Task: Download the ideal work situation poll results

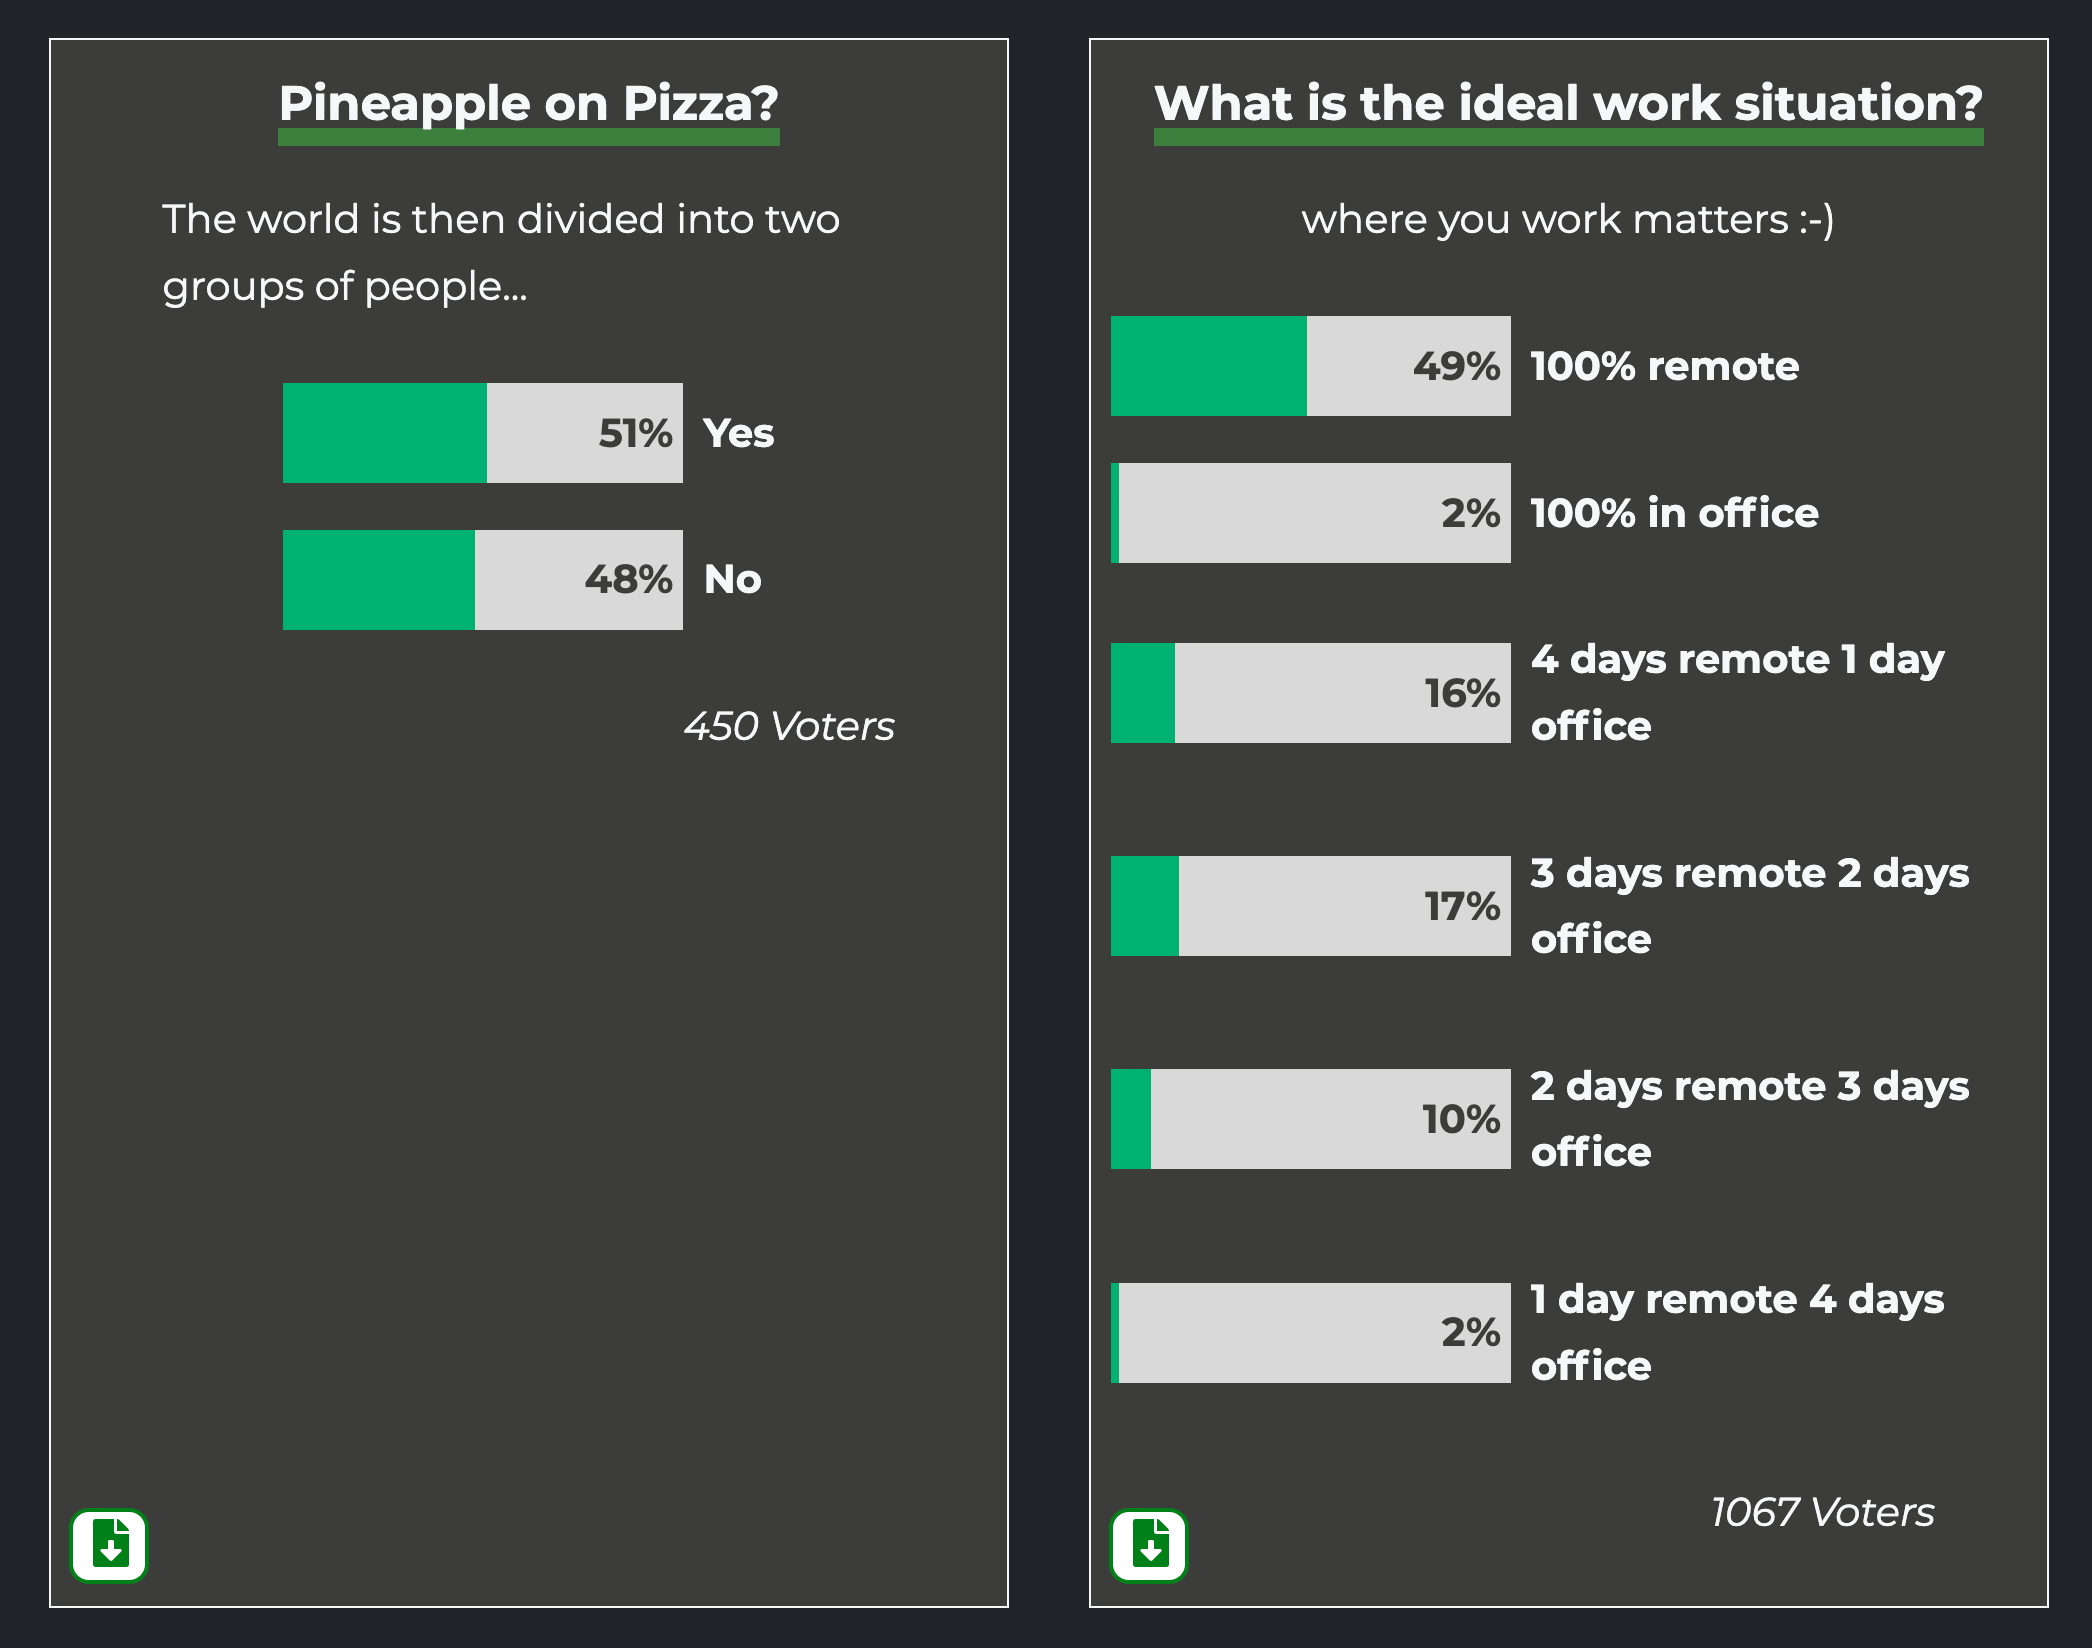Action: tap(1149, 1545)
